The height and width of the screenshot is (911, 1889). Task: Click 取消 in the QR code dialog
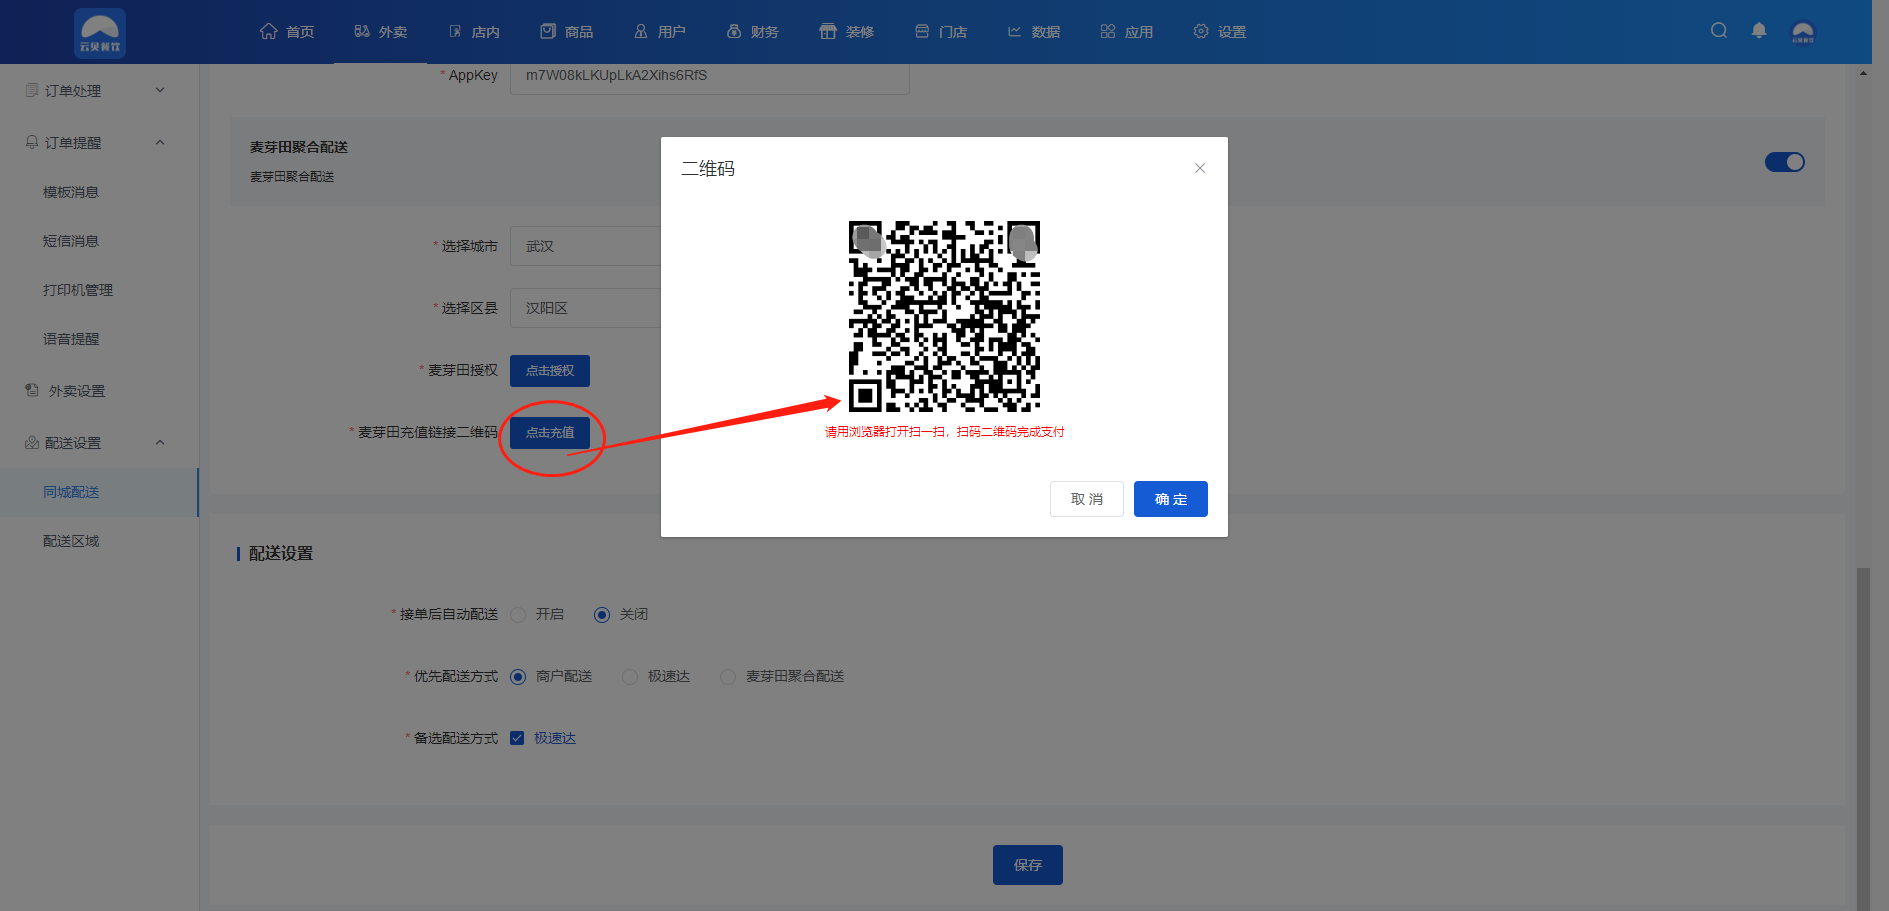(x=1087, y=499)
